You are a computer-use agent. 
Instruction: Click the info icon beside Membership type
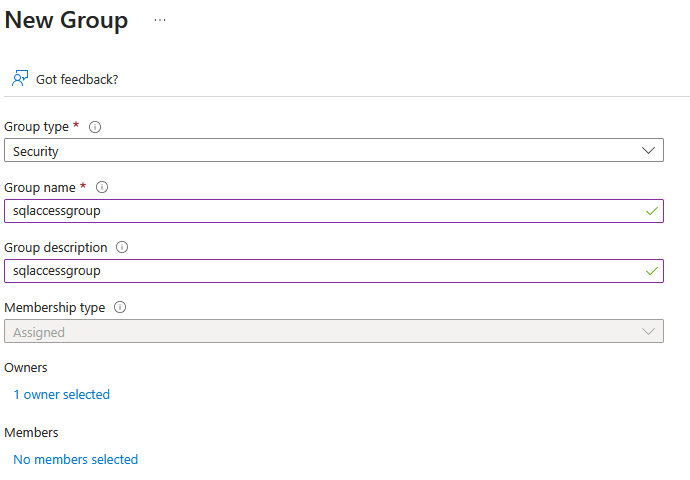pyautogui.click(x=120, y=308)
